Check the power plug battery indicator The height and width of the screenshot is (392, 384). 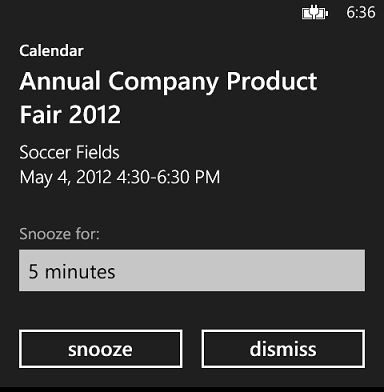[x=315, y=13]
